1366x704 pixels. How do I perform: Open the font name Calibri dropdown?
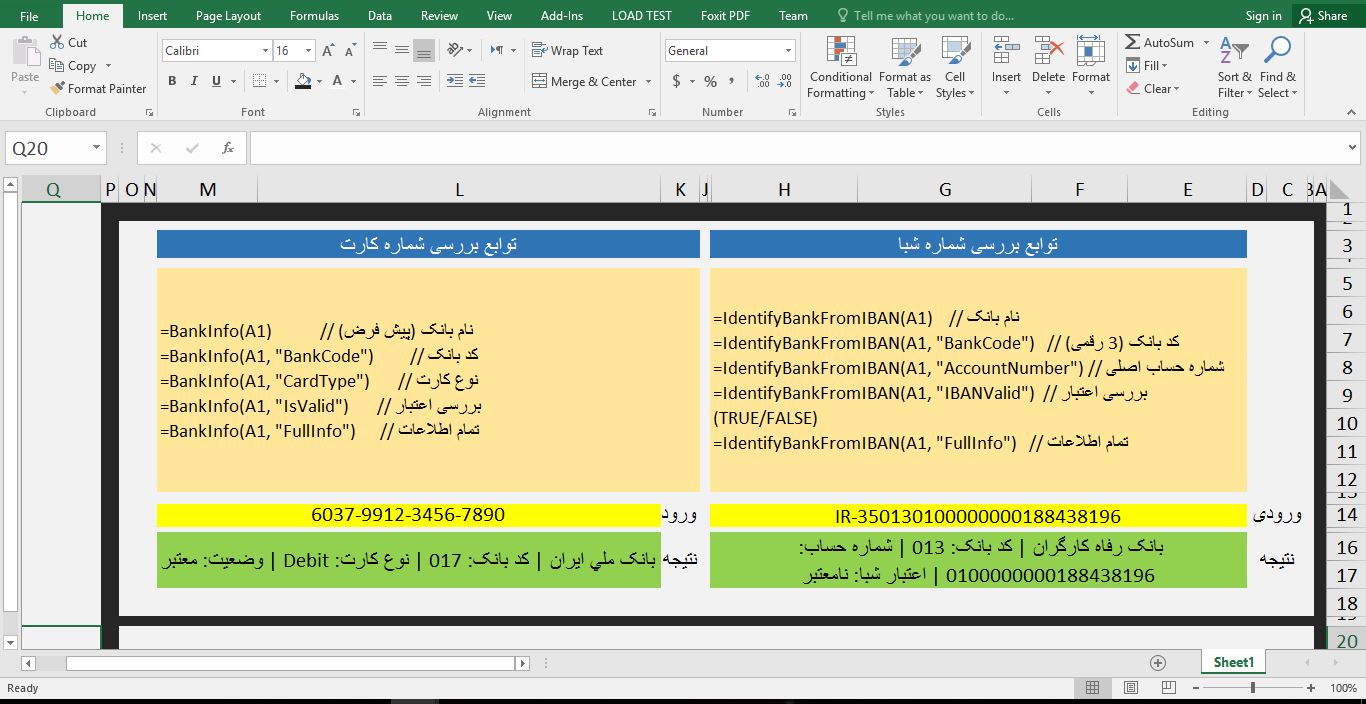click(x=265, y=50)
